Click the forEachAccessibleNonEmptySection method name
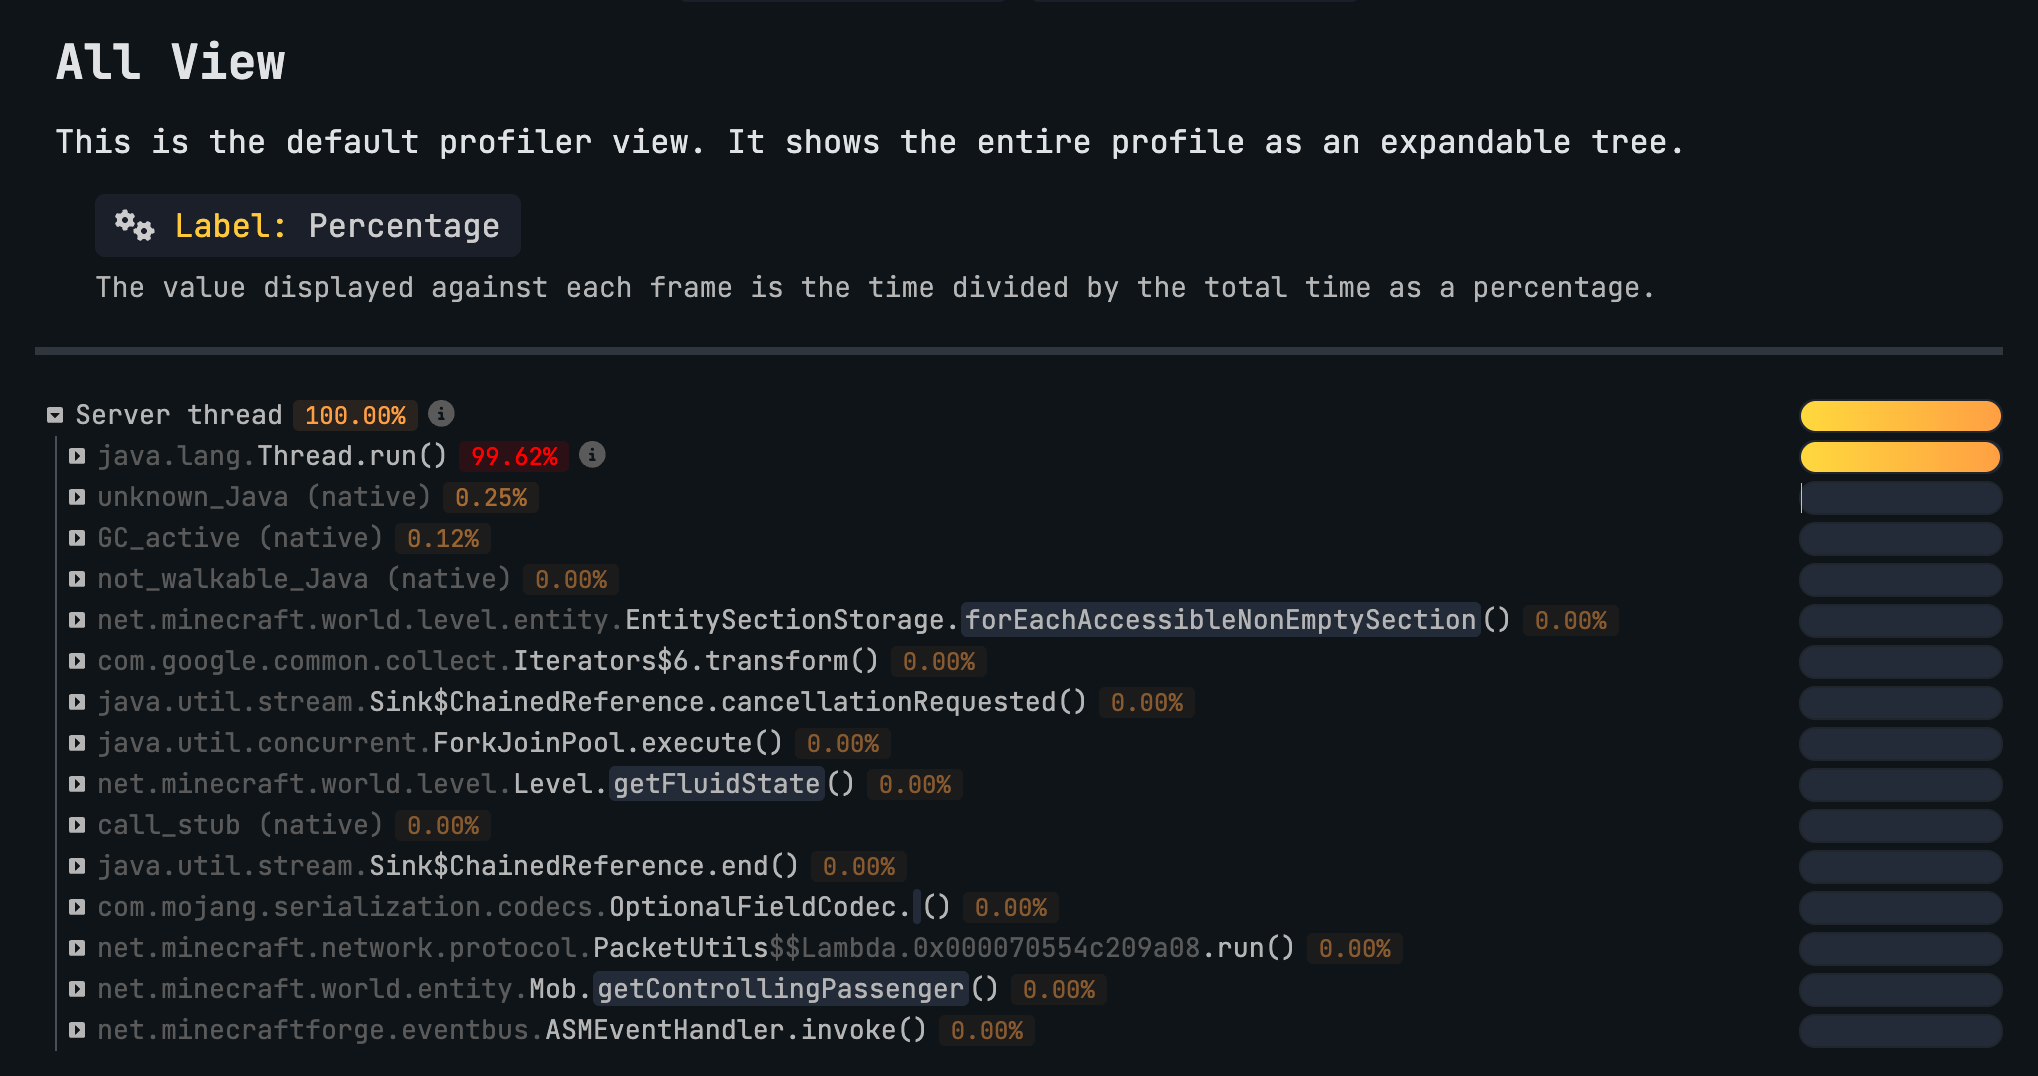Screen dimensions: 2038x1076 1220,620
